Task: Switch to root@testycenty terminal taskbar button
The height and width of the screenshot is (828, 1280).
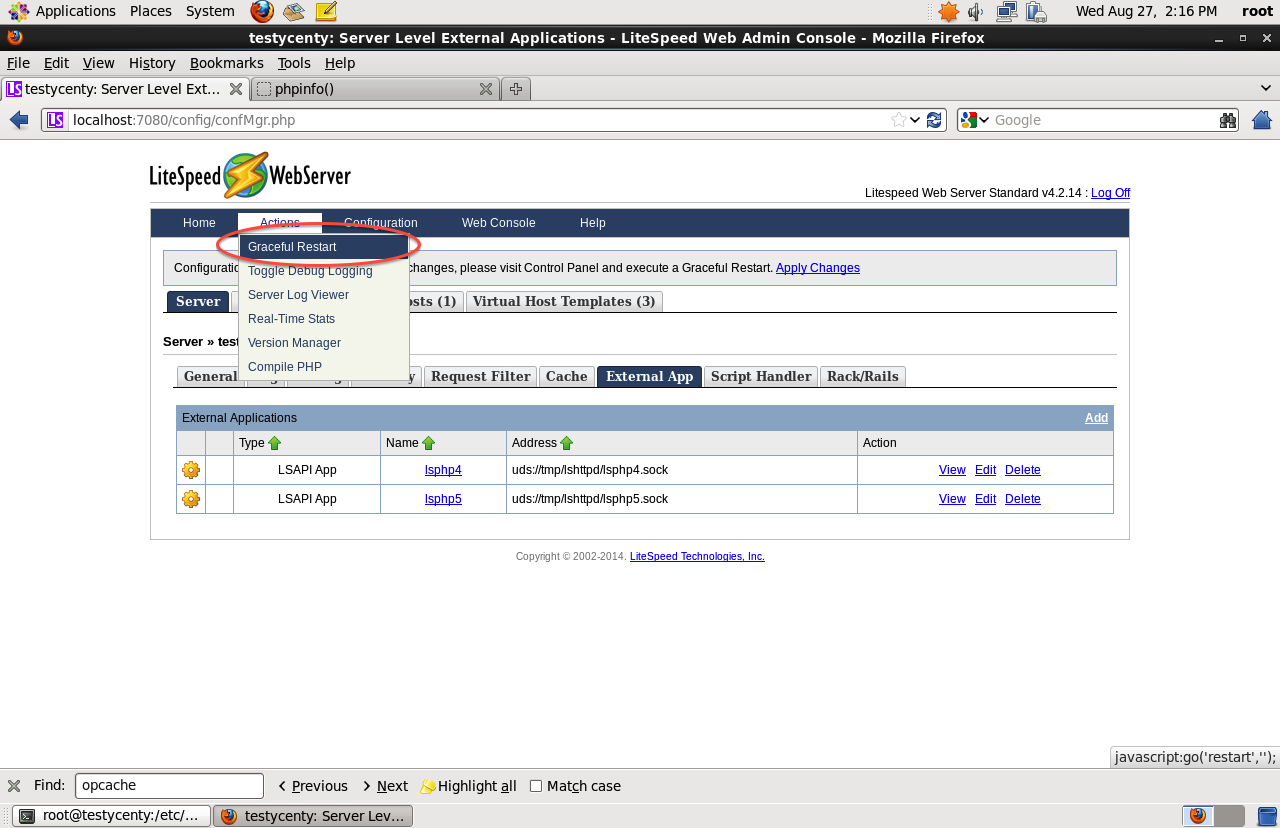Action: (111, 816)
